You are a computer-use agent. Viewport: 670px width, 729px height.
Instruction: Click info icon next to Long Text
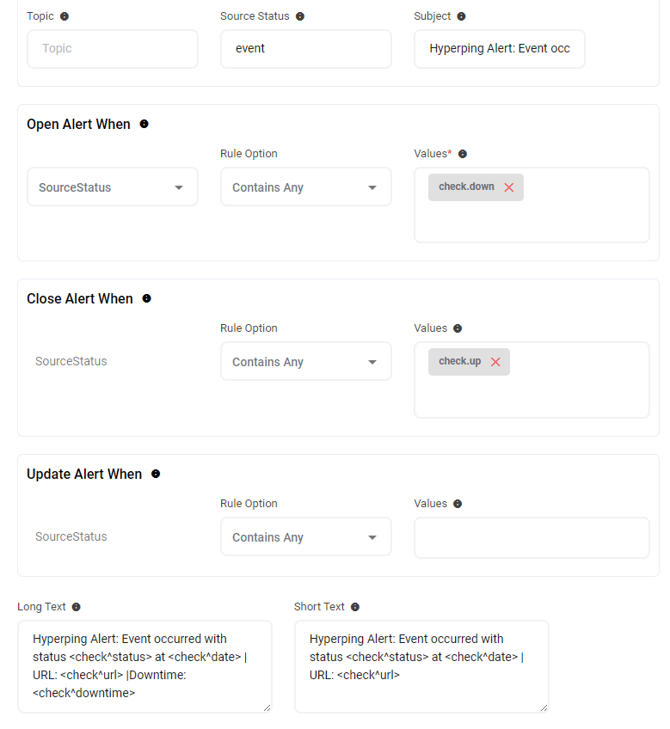coord(77,607)
